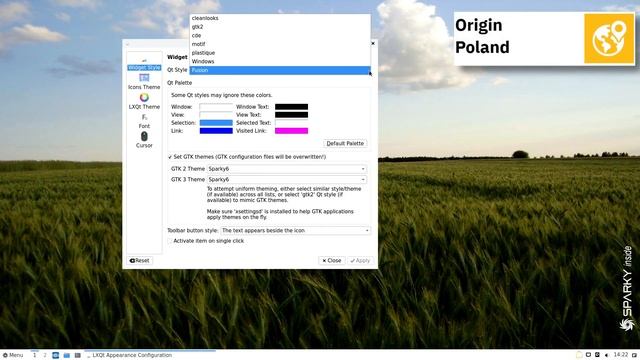Click the 14:22 clock on the taskbar

click(620, 355)
